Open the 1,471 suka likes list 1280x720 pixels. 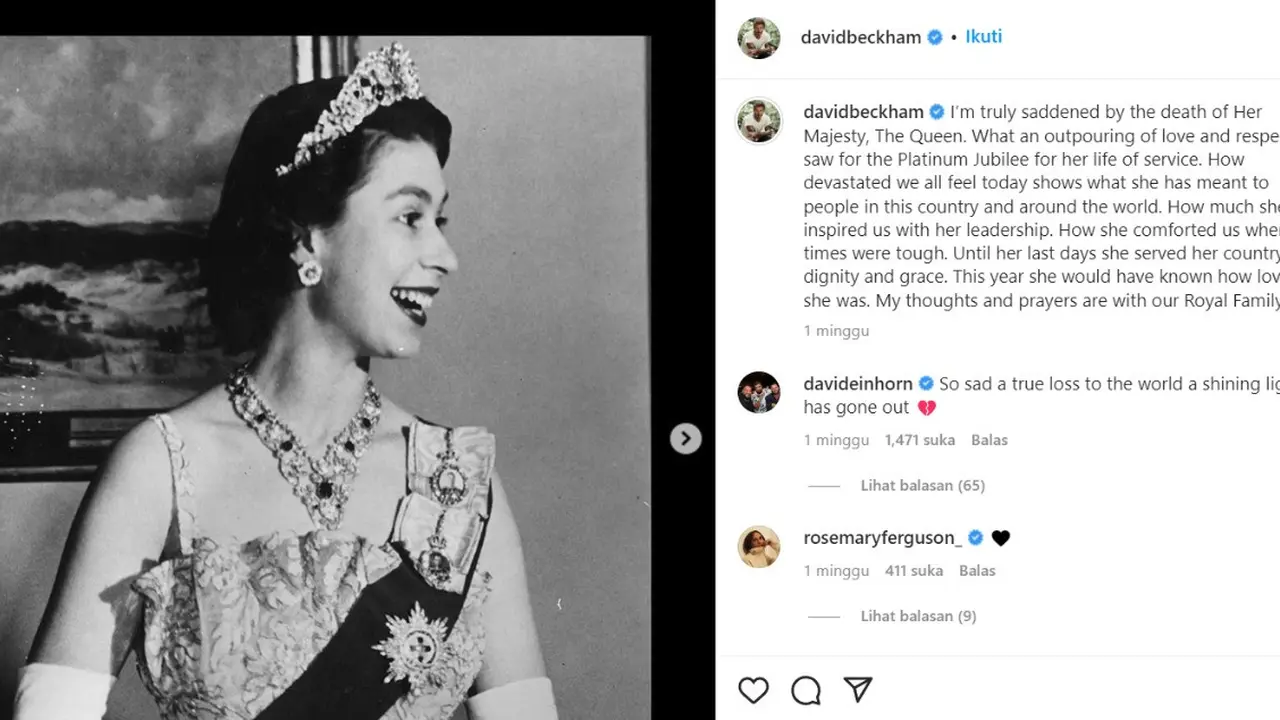[x=920, y=439]
